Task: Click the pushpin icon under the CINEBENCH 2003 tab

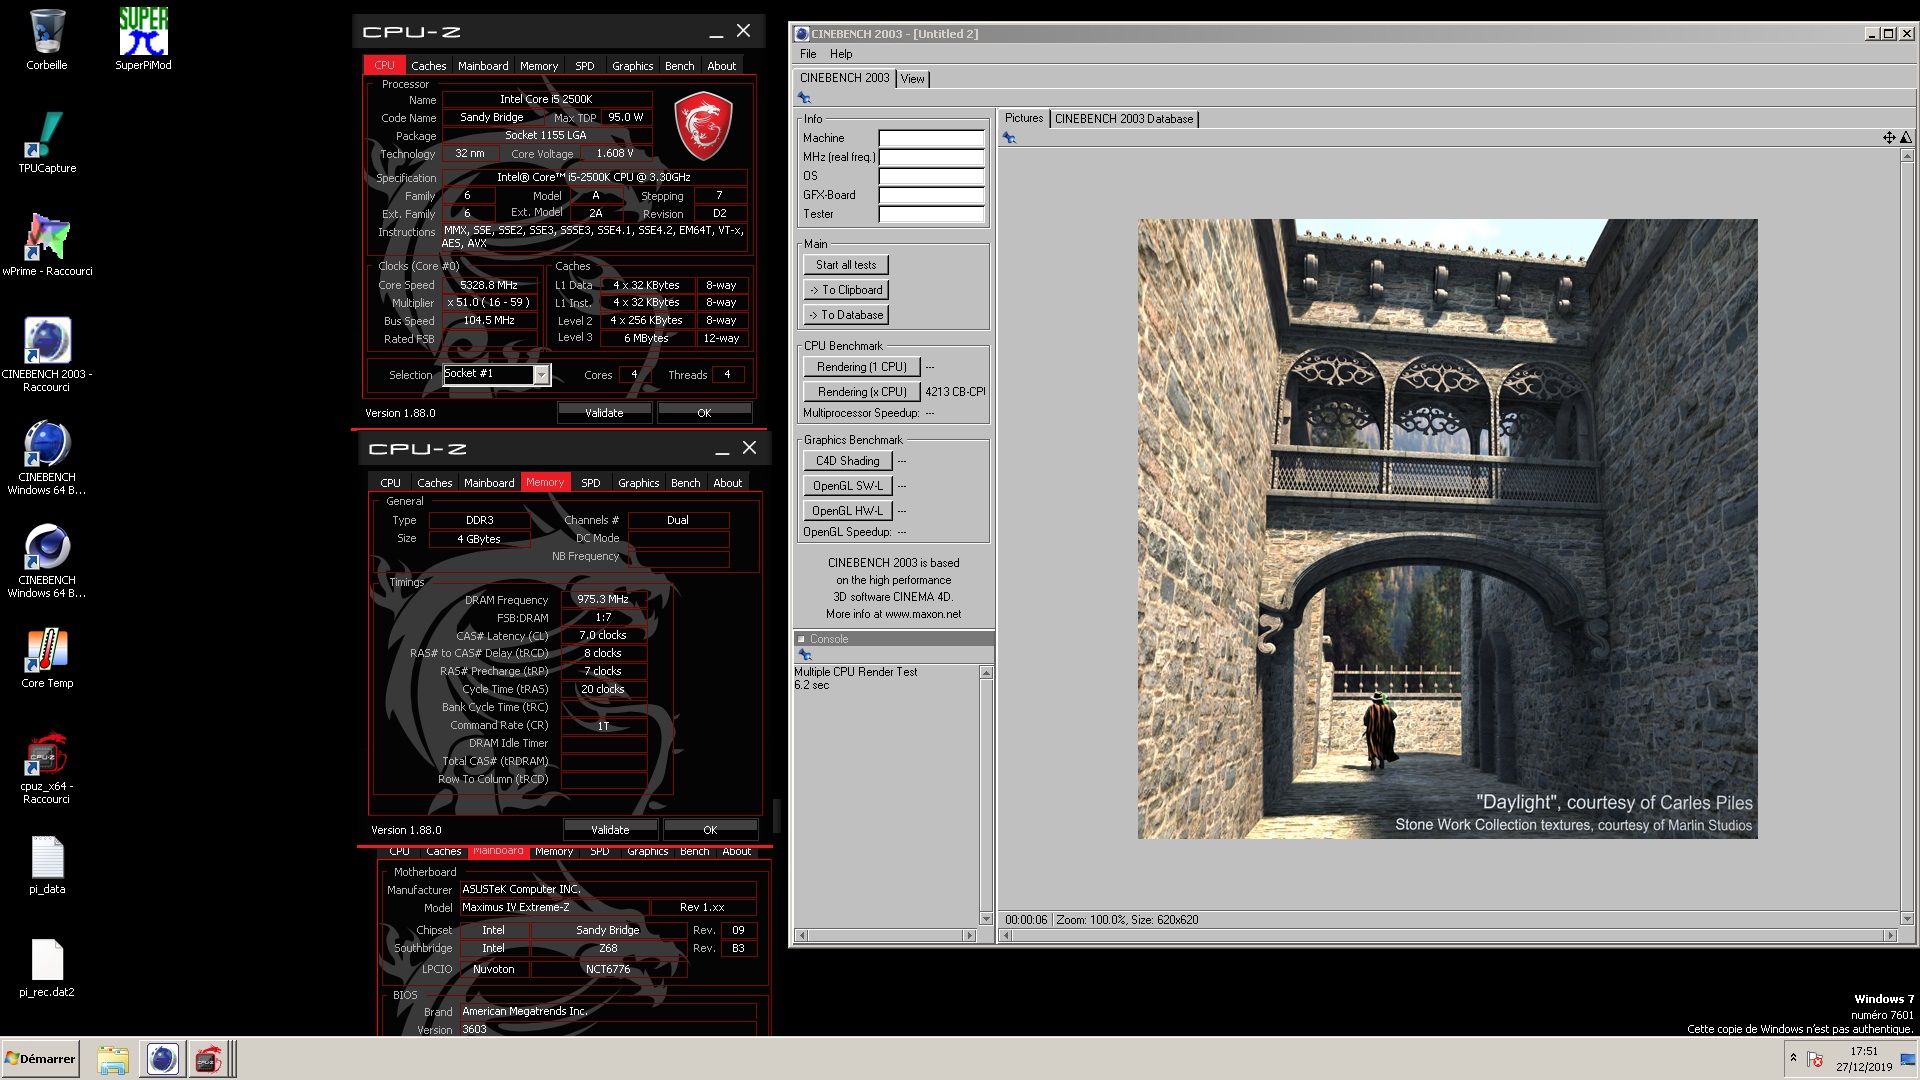Action: click(804, 98)
